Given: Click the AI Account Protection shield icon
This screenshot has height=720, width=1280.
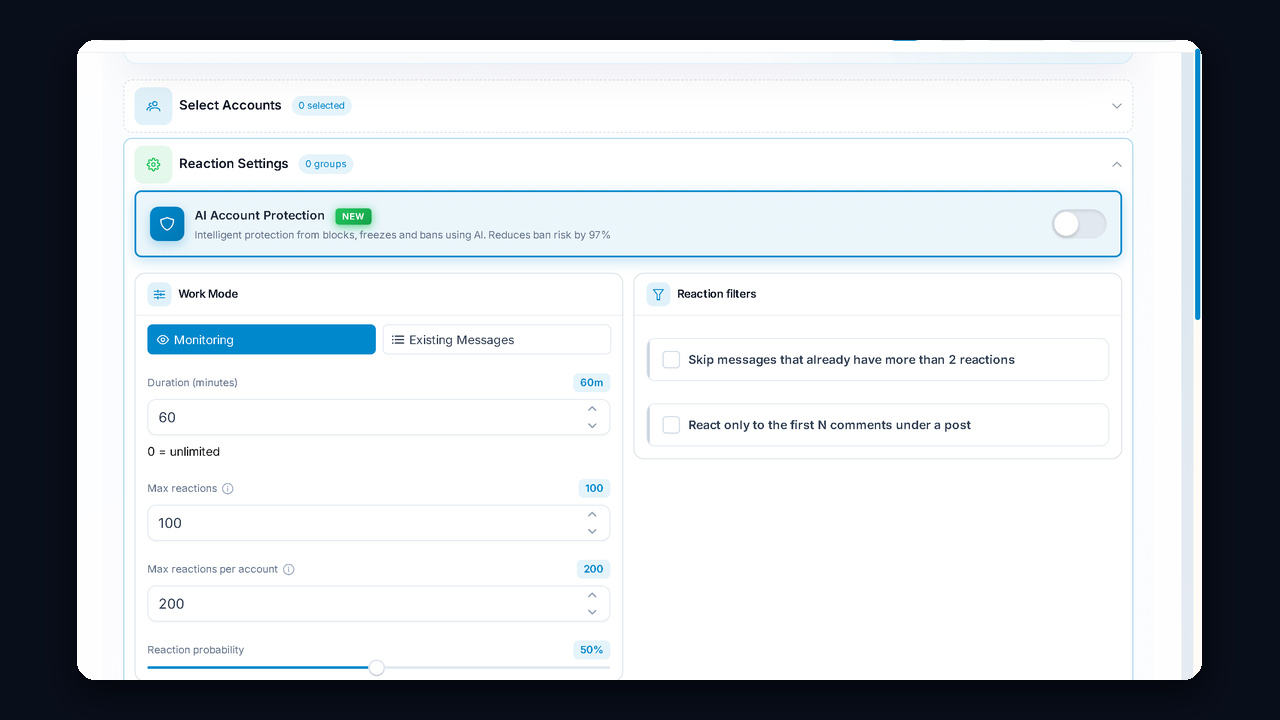Looking at the screenshot, I should 167,224.
